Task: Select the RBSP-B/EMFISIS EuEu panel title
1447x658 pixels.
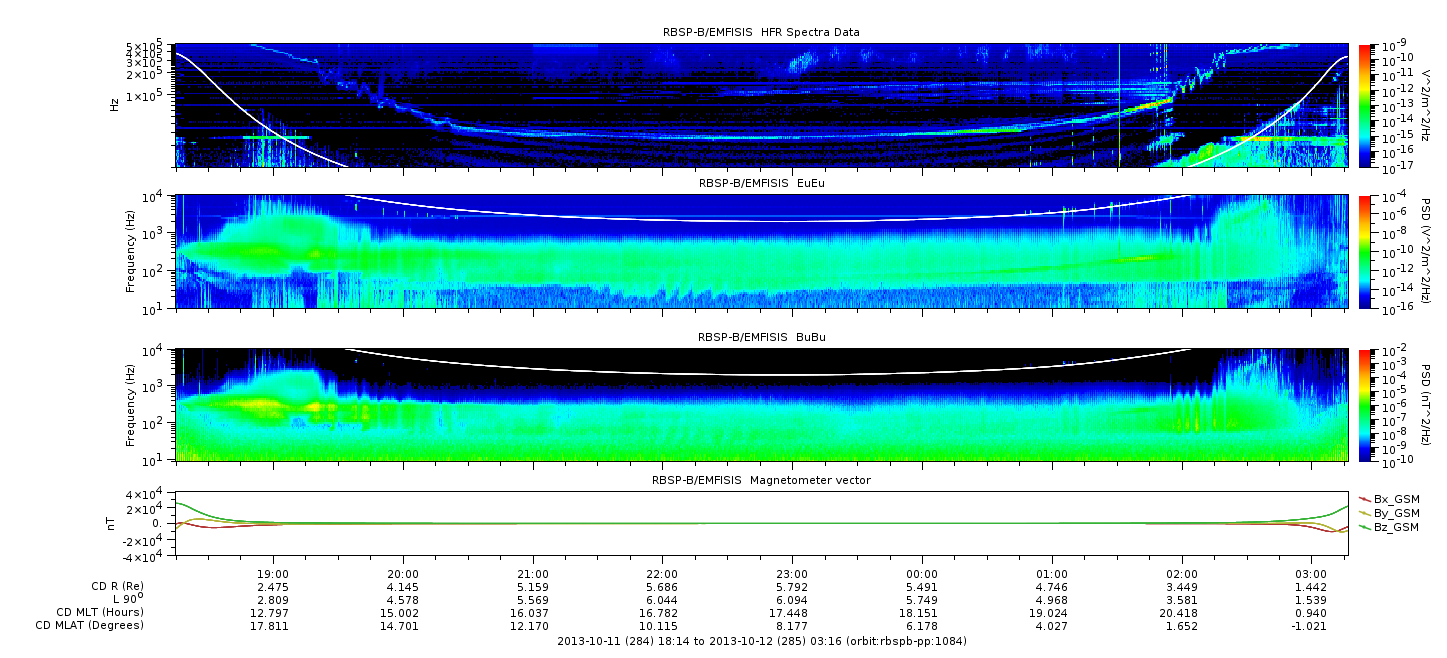Action: click(x=761, y=184)
